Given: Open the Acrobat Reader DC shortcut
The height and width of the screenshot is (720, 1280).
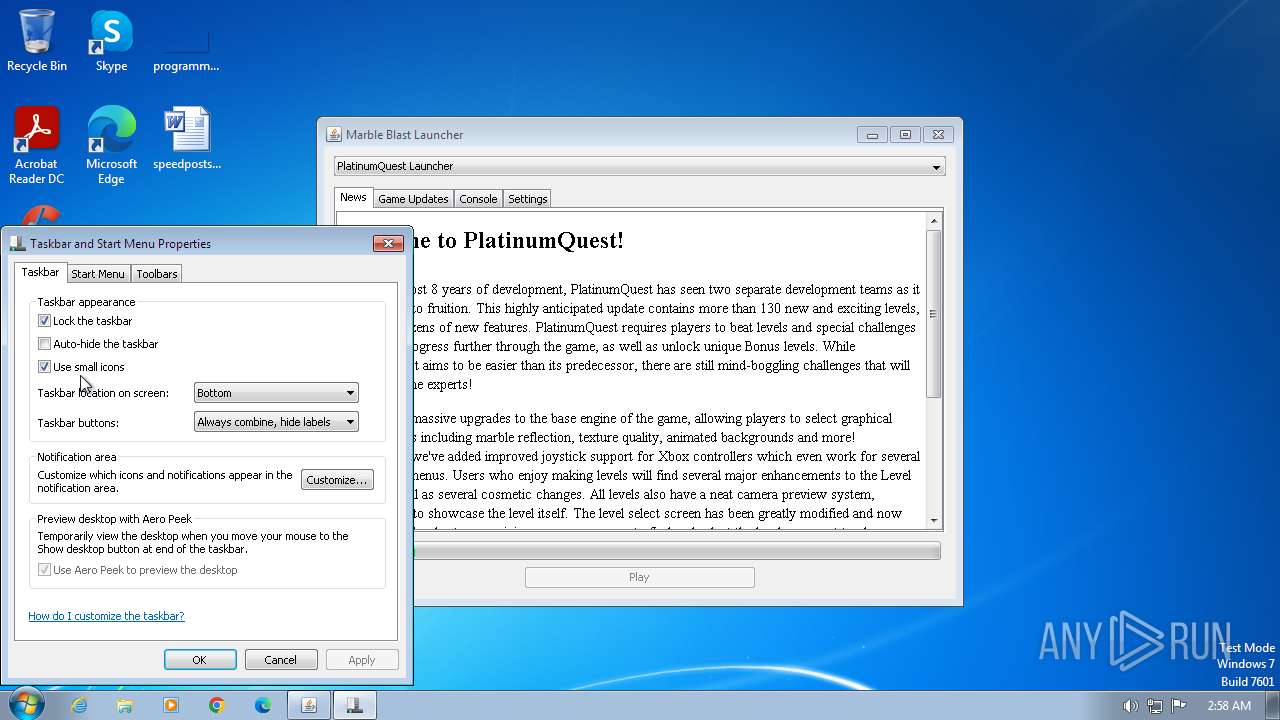Looking at the screenshot, I should (x=37, y=145).
